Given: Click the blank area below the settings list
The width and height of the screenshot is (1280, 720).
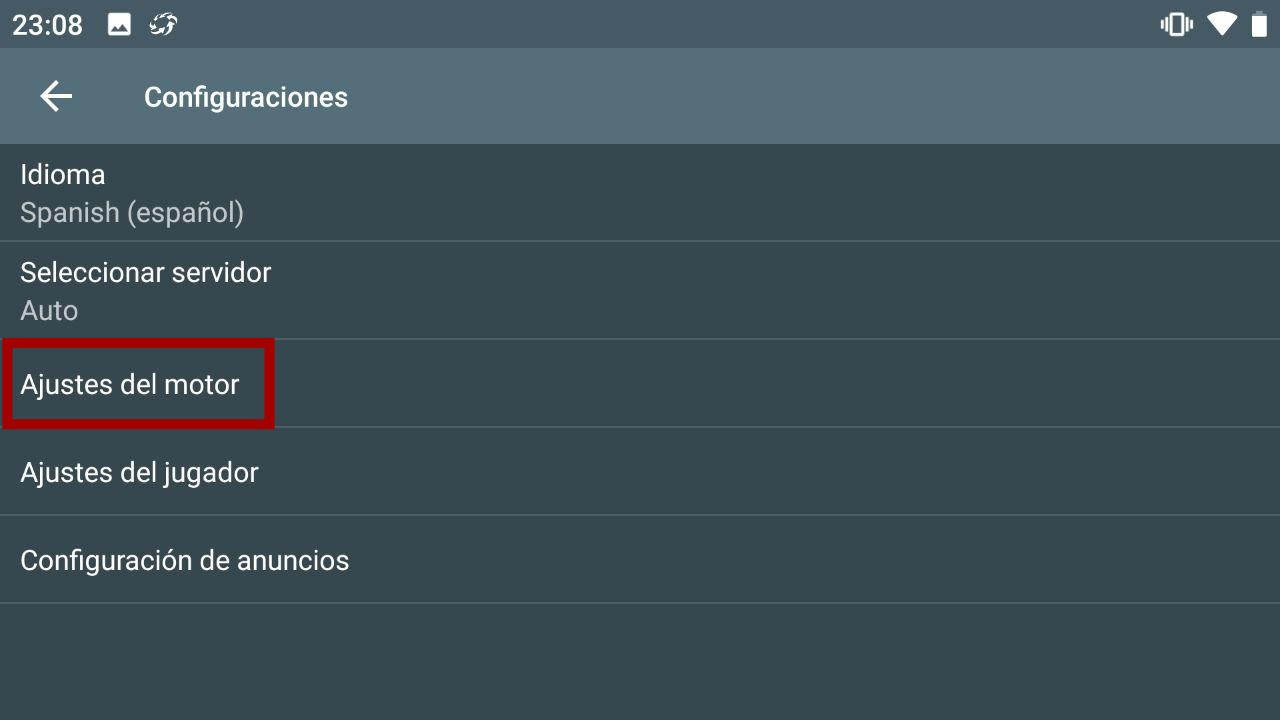Looking at the screenshot, I should (x=640, y=662).
